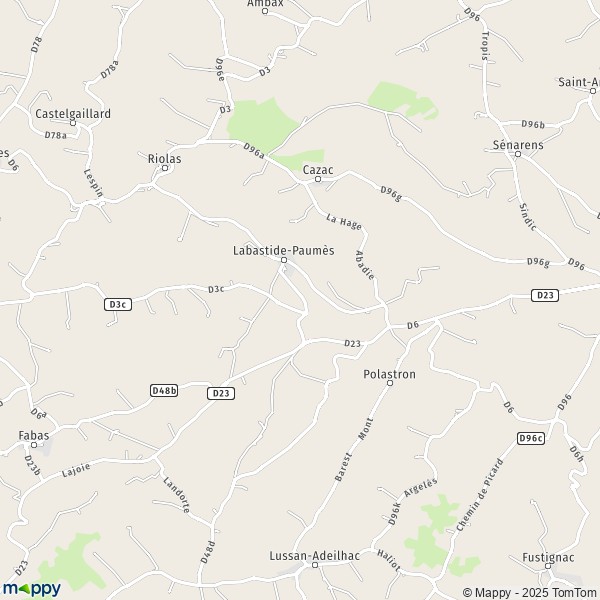600x600 pixels.
Task: Click the Sénarens town marker
Action: coord(518,154)
